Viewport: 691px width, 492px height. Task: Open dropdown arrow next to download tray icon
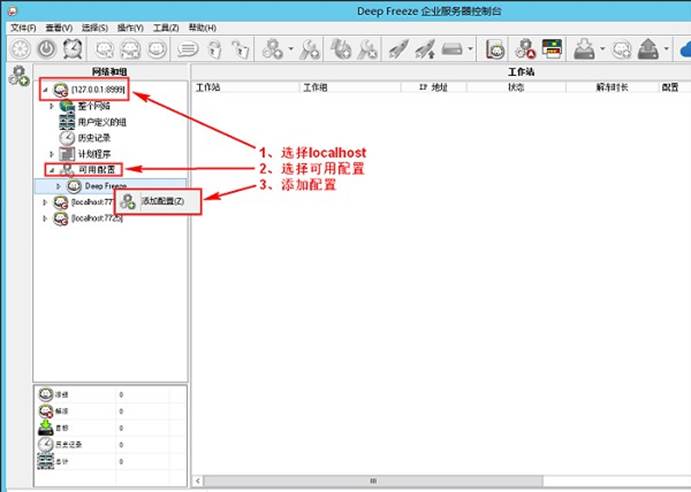point(602,48)
